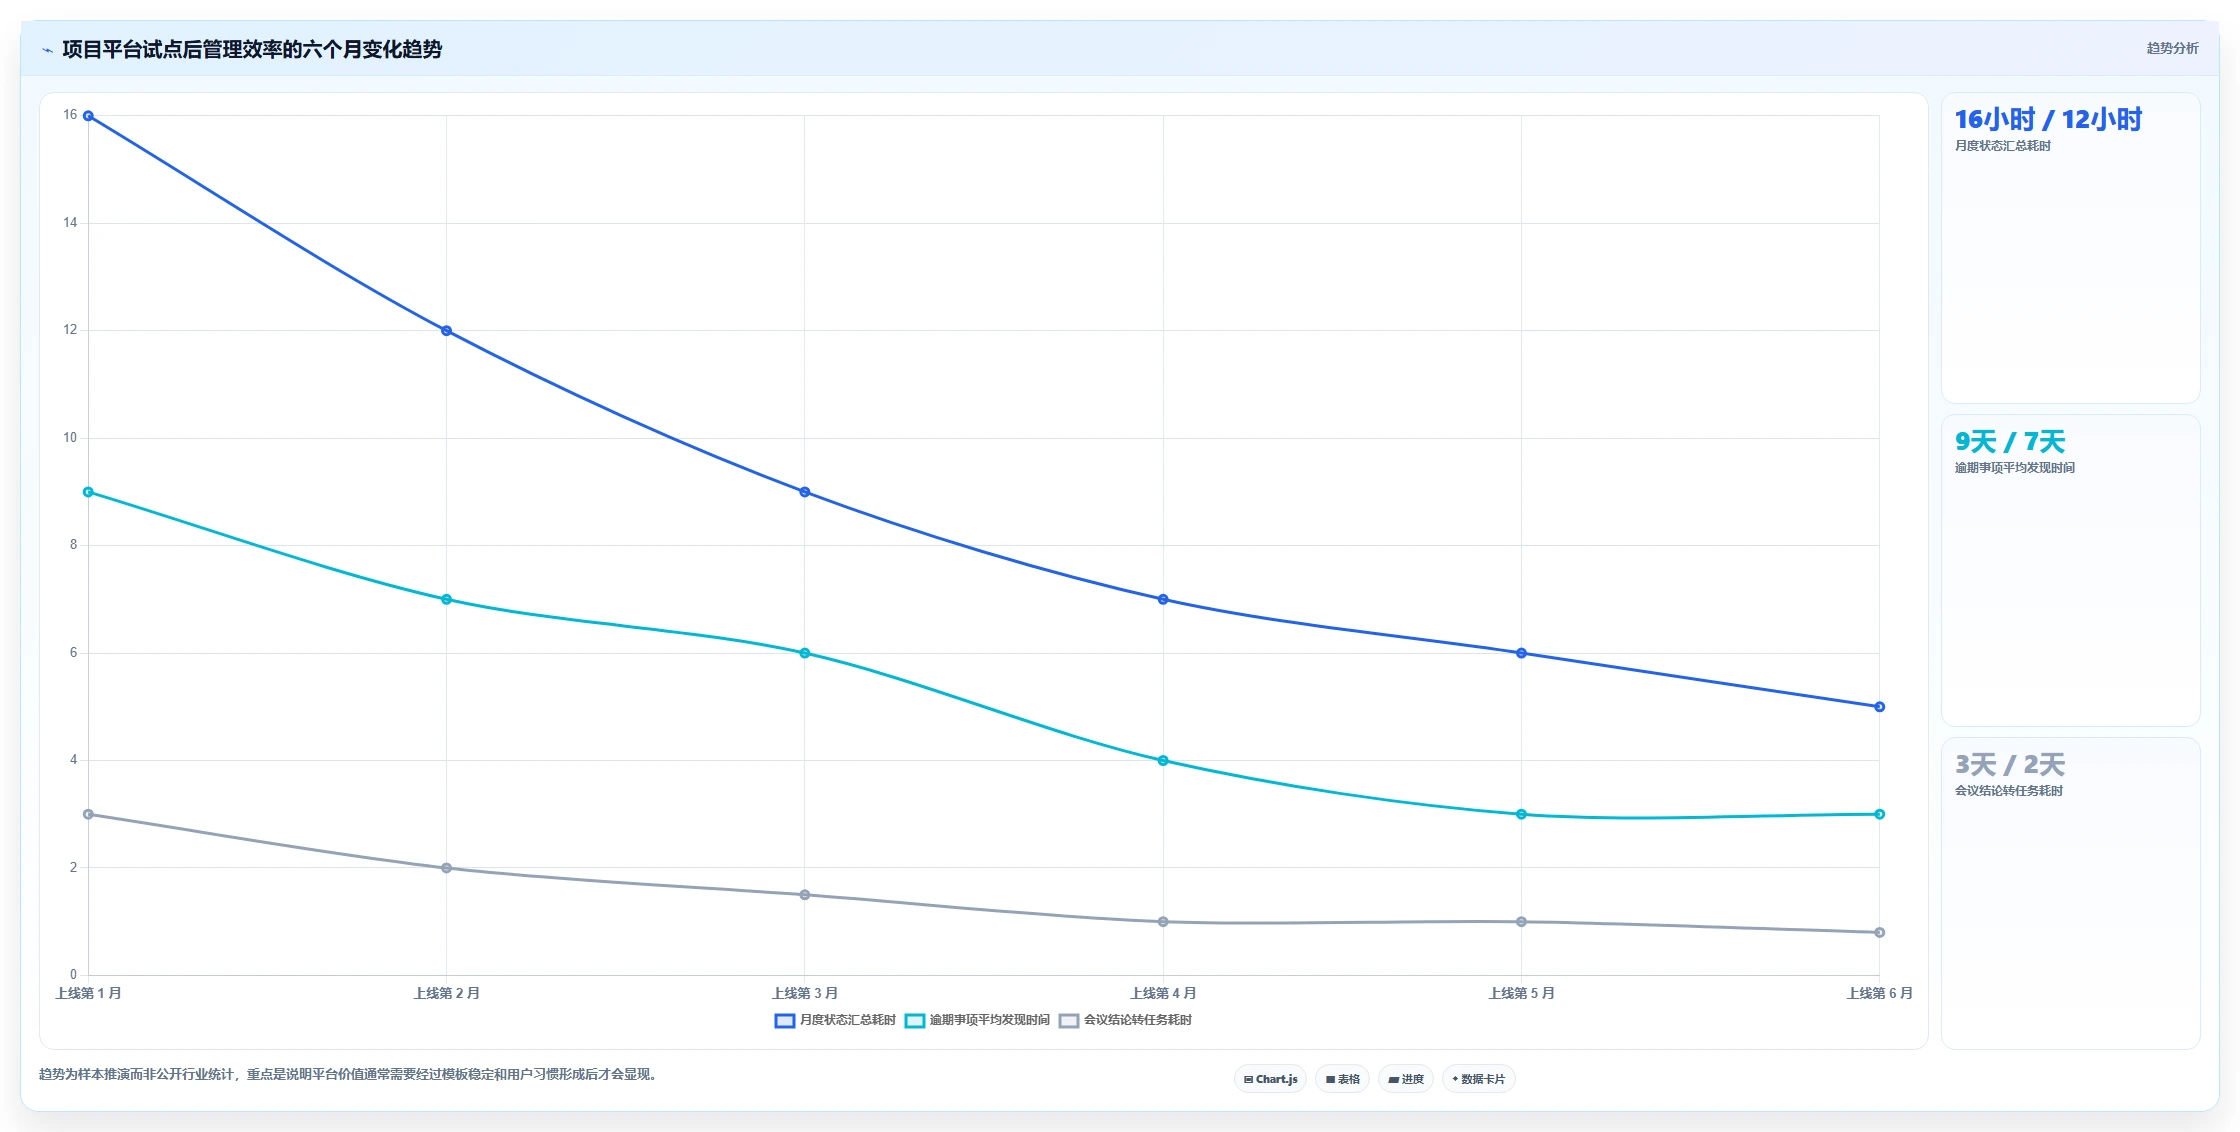
Task: Pick the gray data point at value 2, 上线第 2 月
Action: click(x=446, y=868)
